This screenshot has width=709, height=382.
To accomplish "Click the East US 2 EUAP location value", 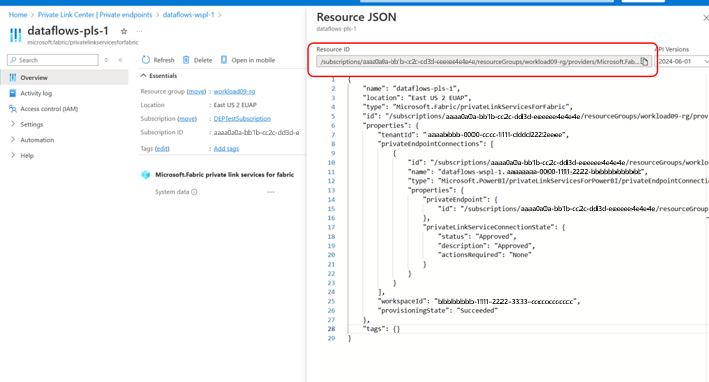I will click(235, 105).
